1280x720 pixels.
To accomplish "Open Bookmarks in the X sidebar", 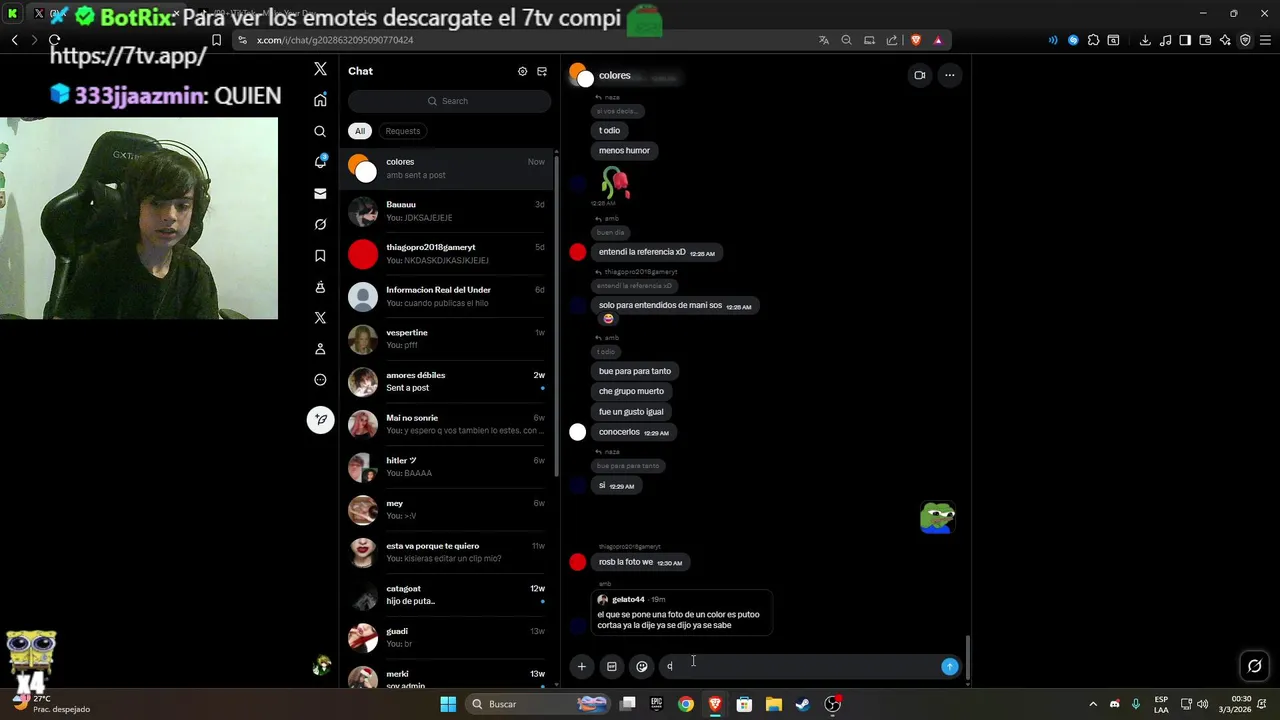I will click(x=320, y=256).
